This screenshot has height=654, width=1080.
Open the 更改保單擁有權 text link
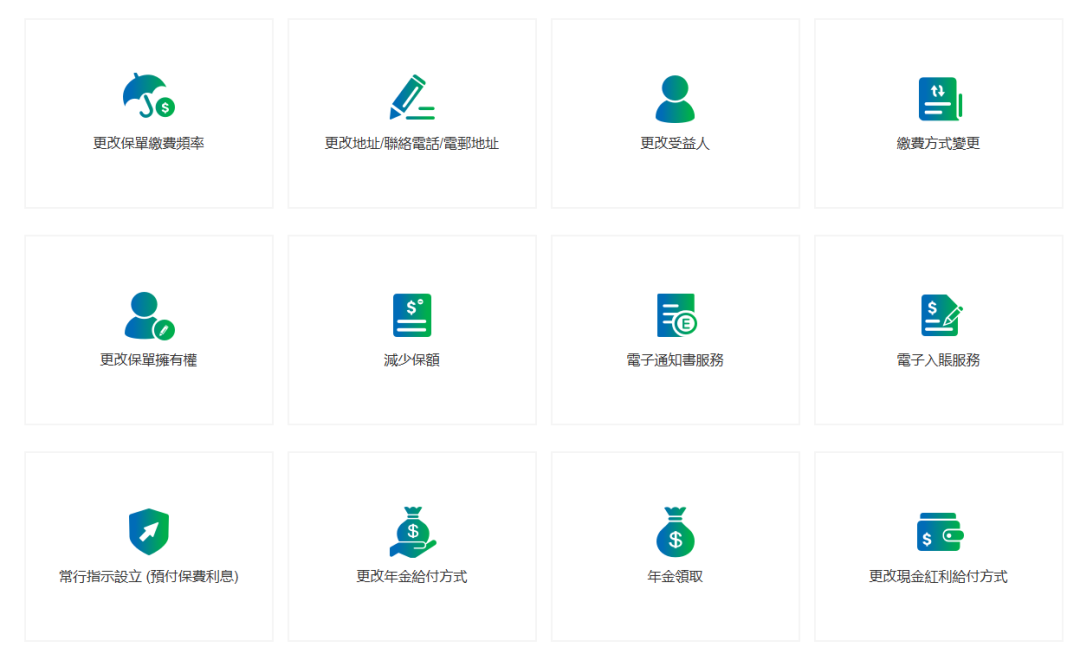pyautogui.click(x=148, y=360)
